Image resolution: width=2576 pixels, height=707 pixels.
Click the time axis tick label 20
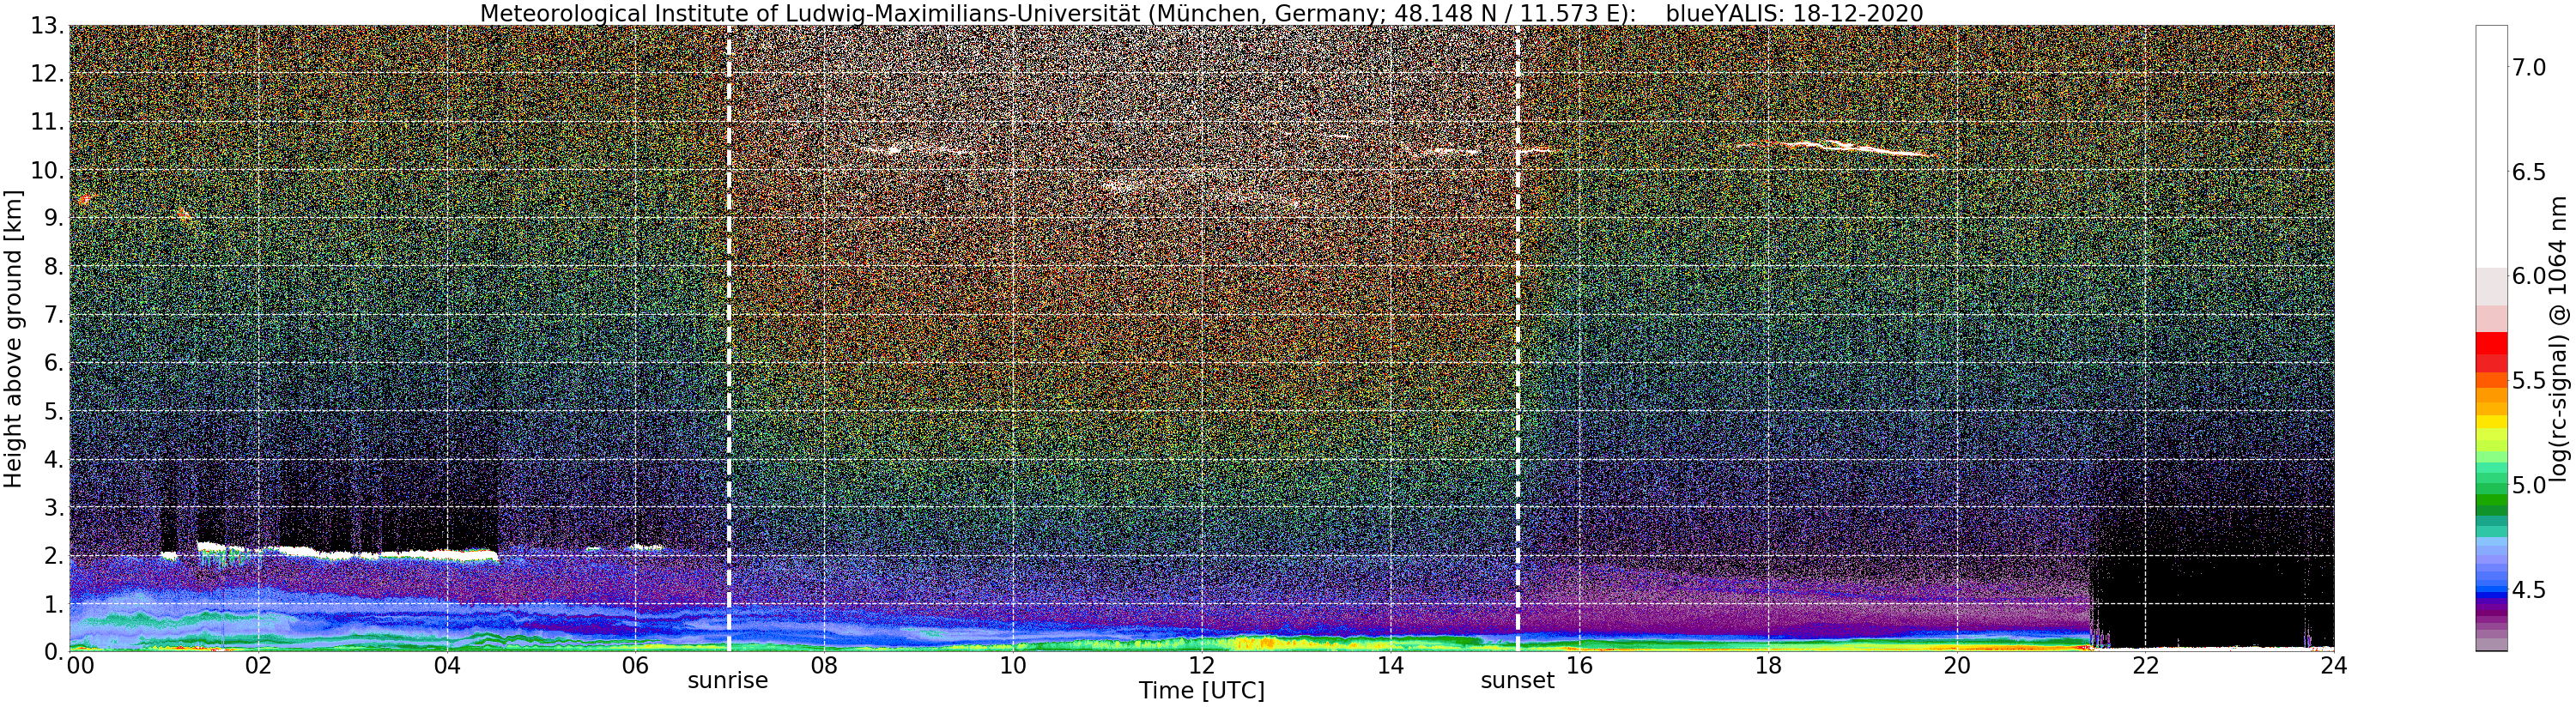point(1957,665)
